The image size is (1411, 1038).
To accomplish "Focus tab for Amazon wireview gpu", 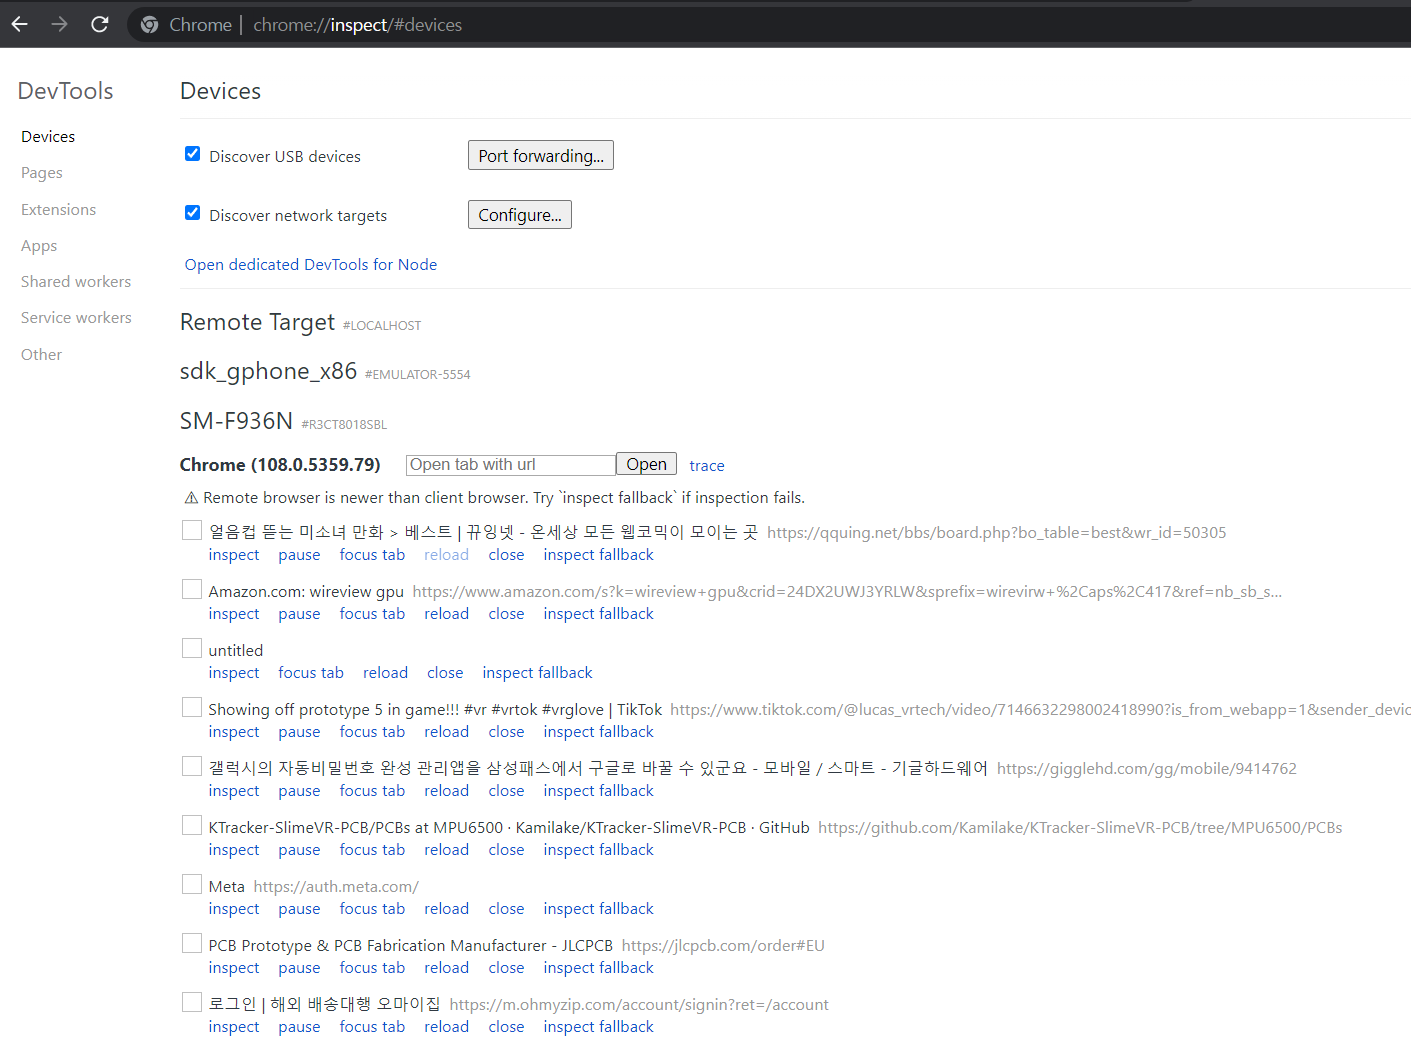I will tap(372, 614).
